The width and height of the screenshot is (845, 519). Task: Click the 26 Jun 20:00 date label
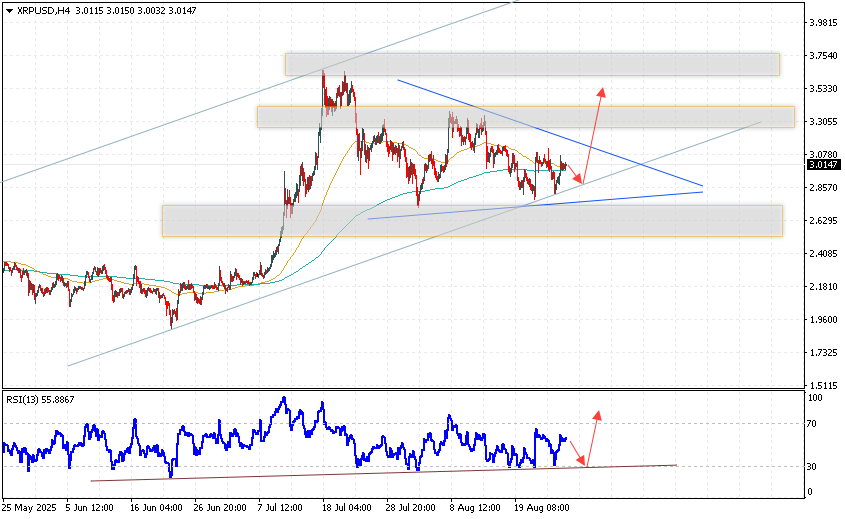[220, 508]
